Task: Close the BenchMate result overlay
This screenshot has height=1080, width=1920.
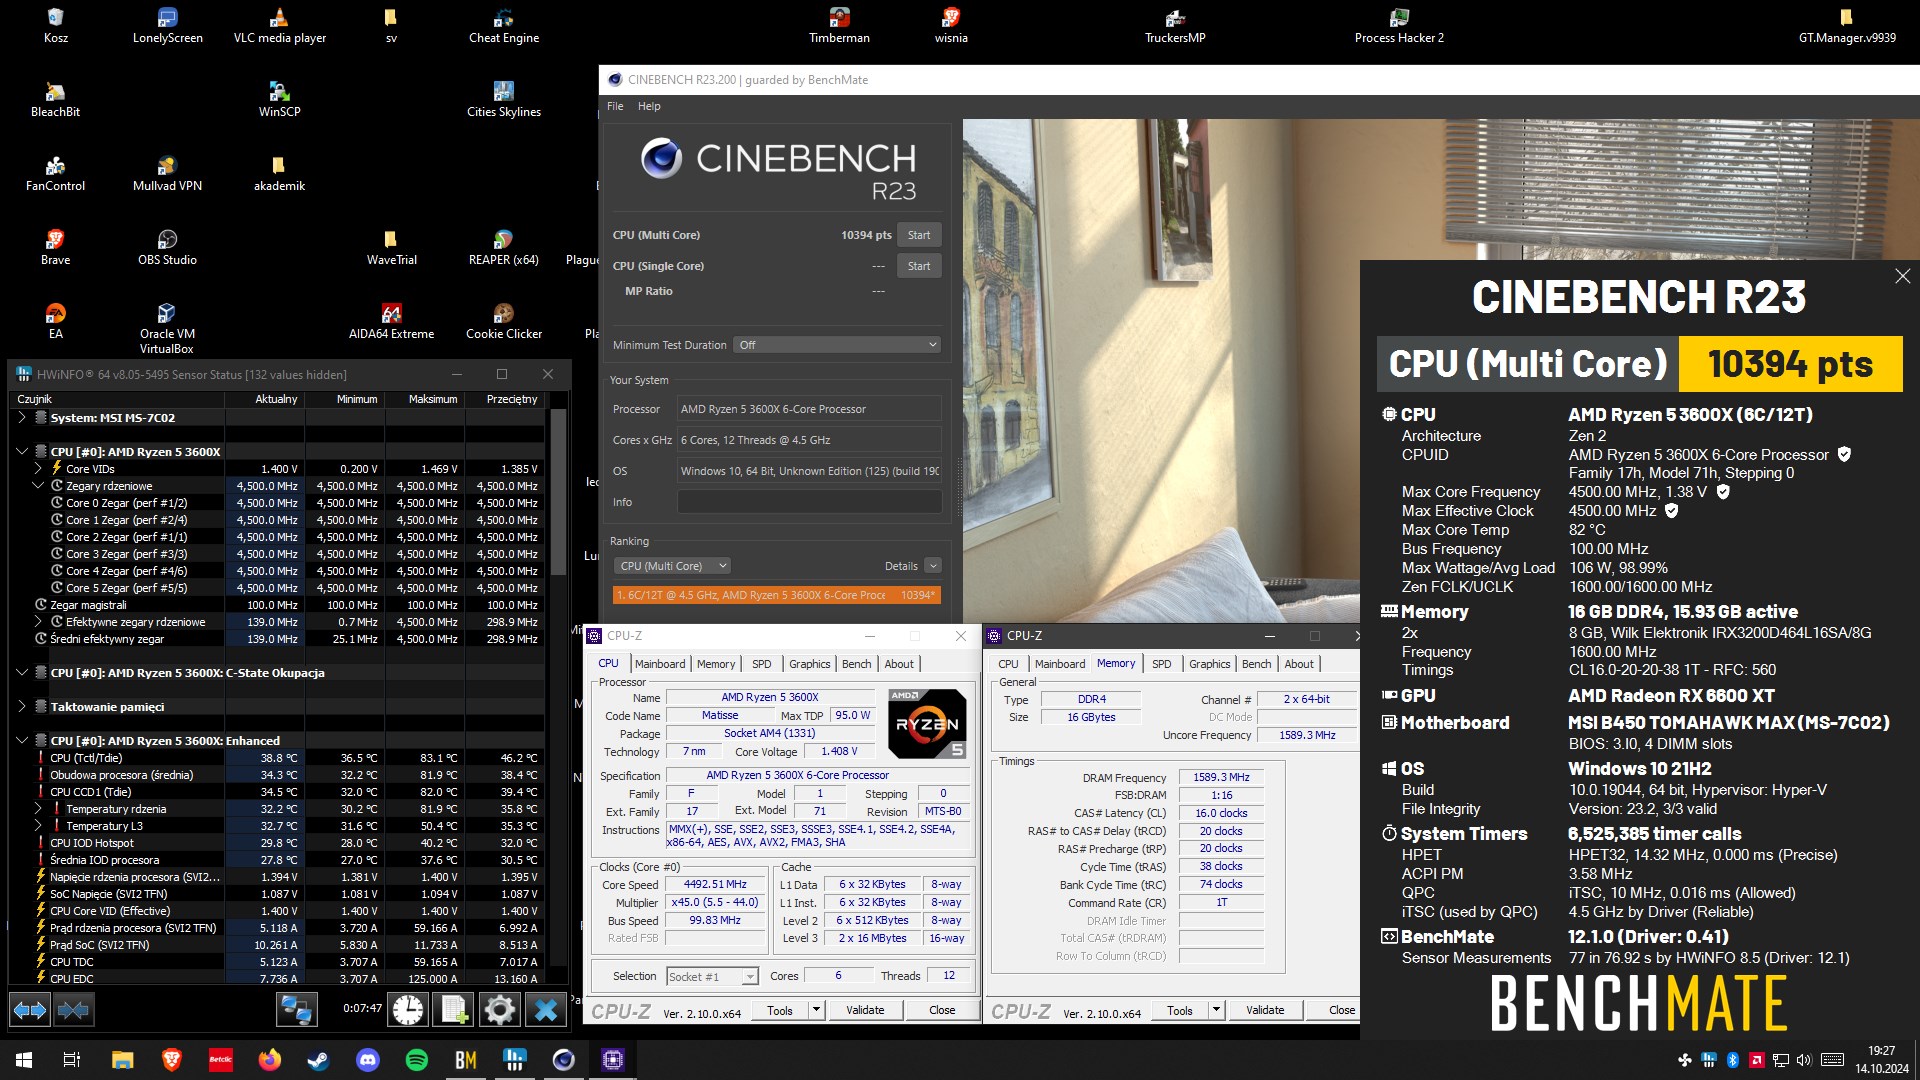Action: click(x=1902, y=276)
